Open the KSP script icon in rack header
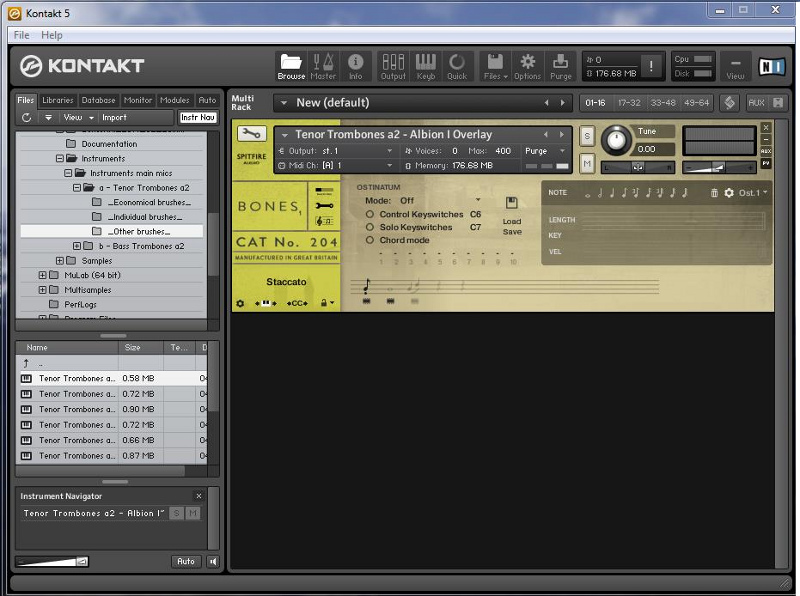This screenshot has height=596, width=800. click(730, 103)
